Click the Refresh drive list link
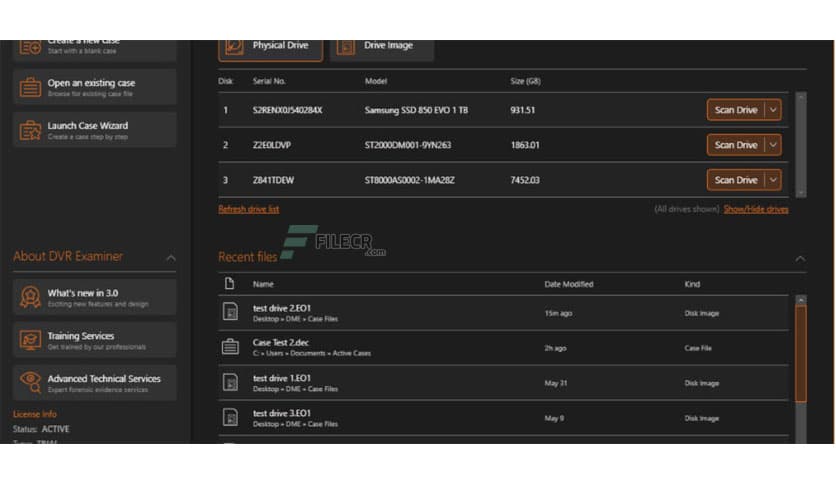The height and width of the screenshot is (484, 836). point(248,209)
